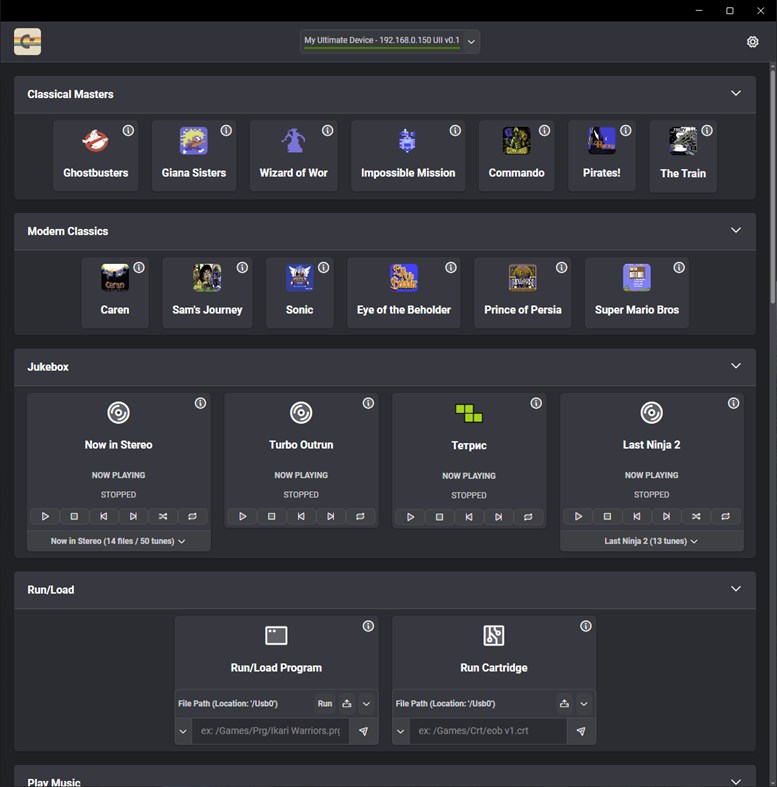Open the settings gear icon
Viewport: 777px width, 787px height.
coord(752,42)
